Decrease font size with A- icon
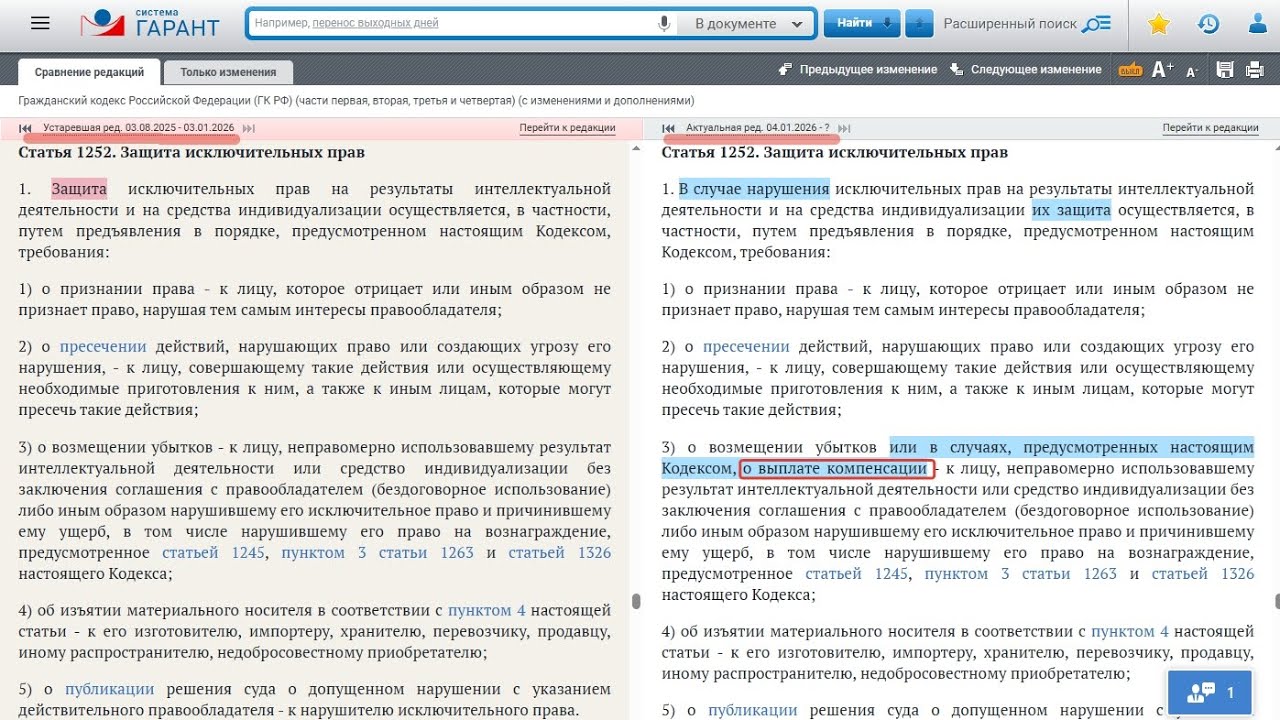 [1192, 71]
